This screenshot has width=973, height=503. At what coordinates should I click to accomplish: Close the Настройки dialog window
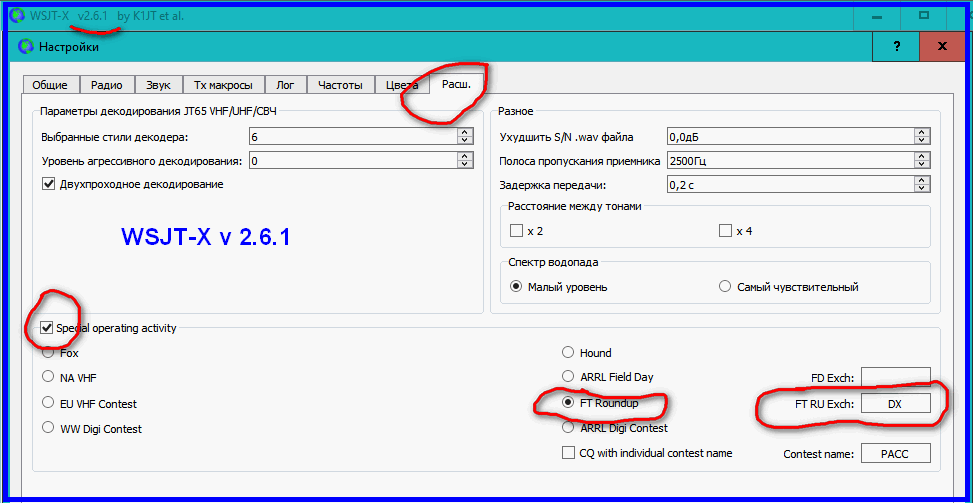pos(942,46)
